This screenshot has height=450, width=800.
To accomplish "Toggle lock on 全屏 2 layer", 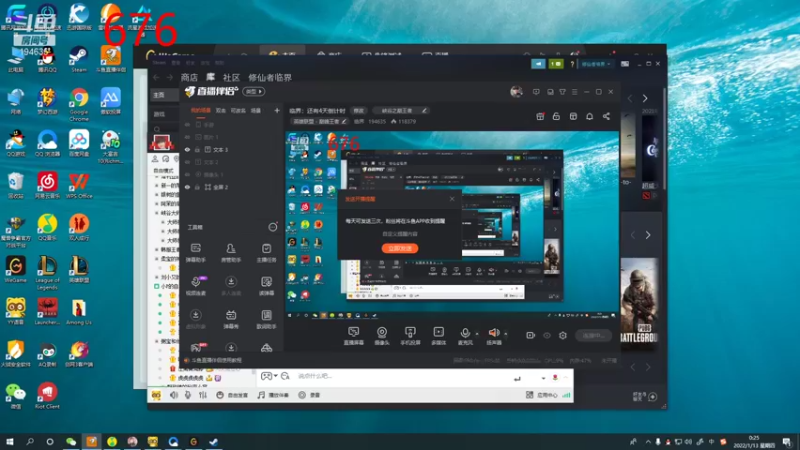I will (197, 187).
